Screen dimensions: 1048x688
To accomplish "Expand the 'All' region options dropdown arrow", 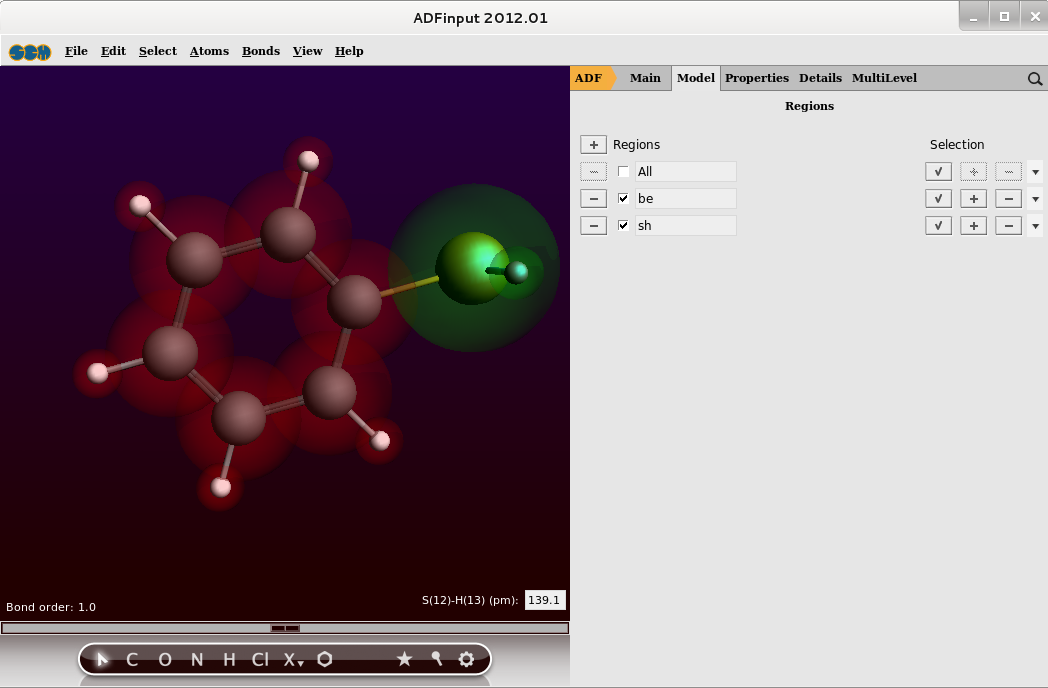I will tap(1035, 172).
